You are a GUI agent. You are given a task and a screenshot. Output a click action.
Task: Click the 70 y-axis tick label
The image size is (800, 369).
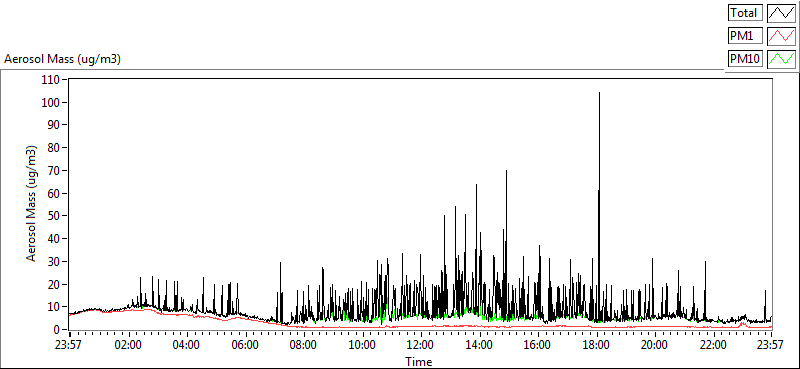click(x=55, y=170)
